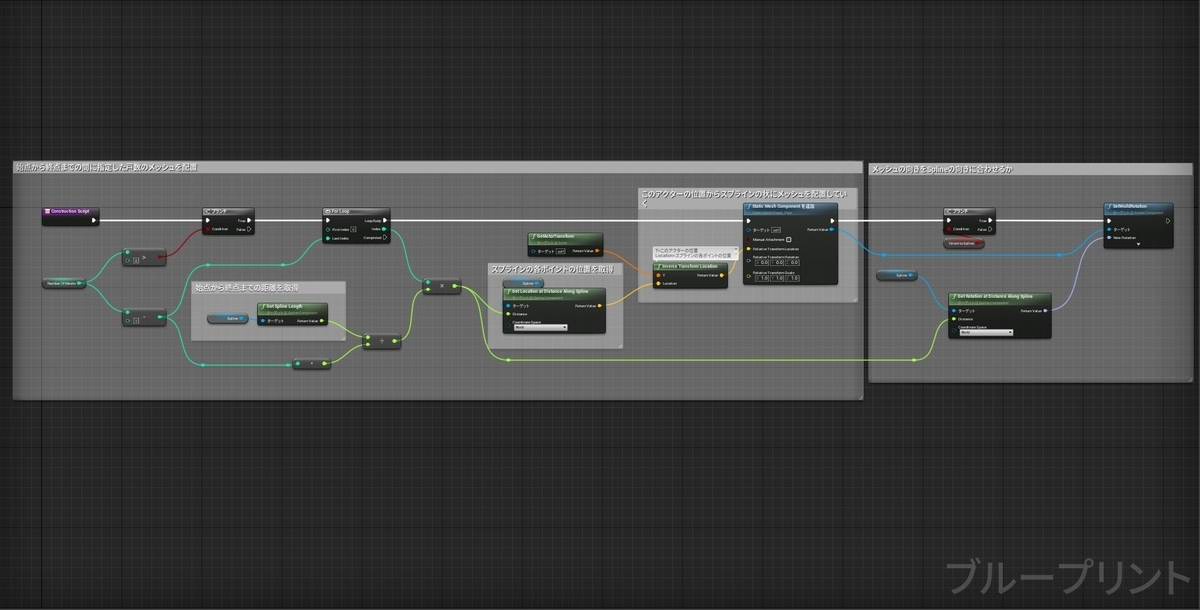This screenshot has width=1200, height=610.
Task: Select the For Loop node title
Action: click(x=356, y=211)
